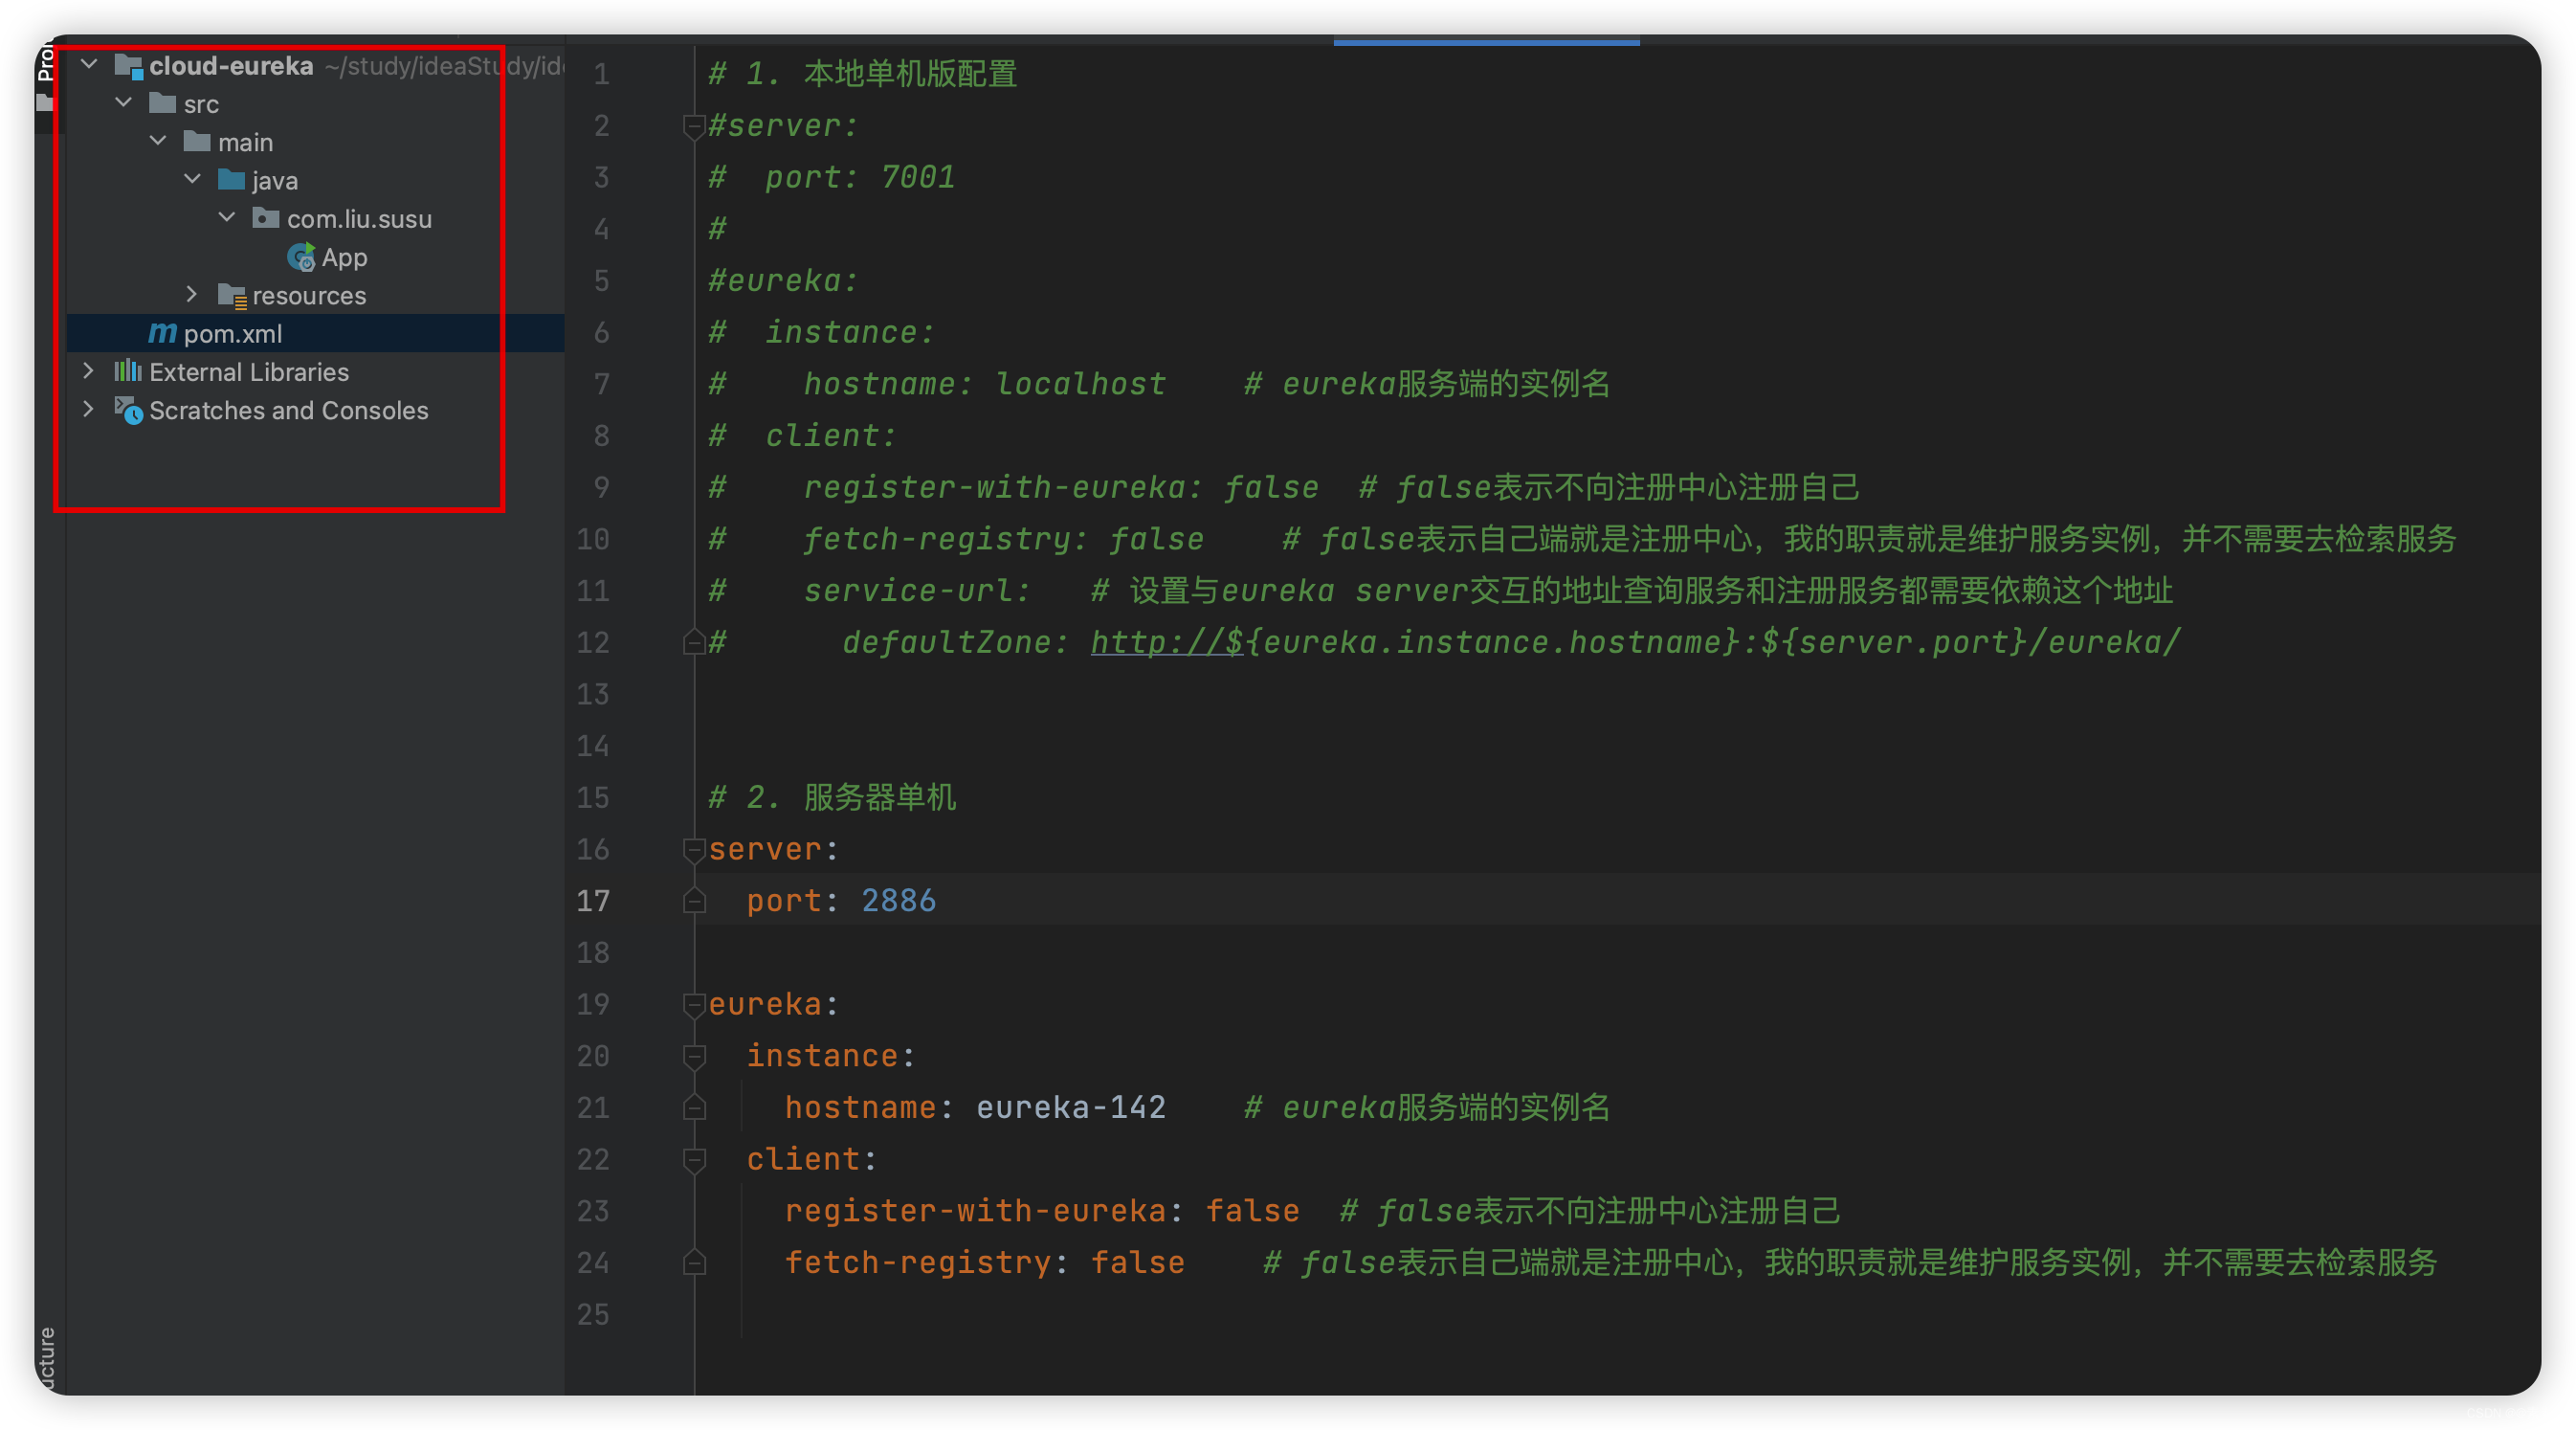
Task: Click the fetch-registry key on line 24
Action: tap(917, 1262)
